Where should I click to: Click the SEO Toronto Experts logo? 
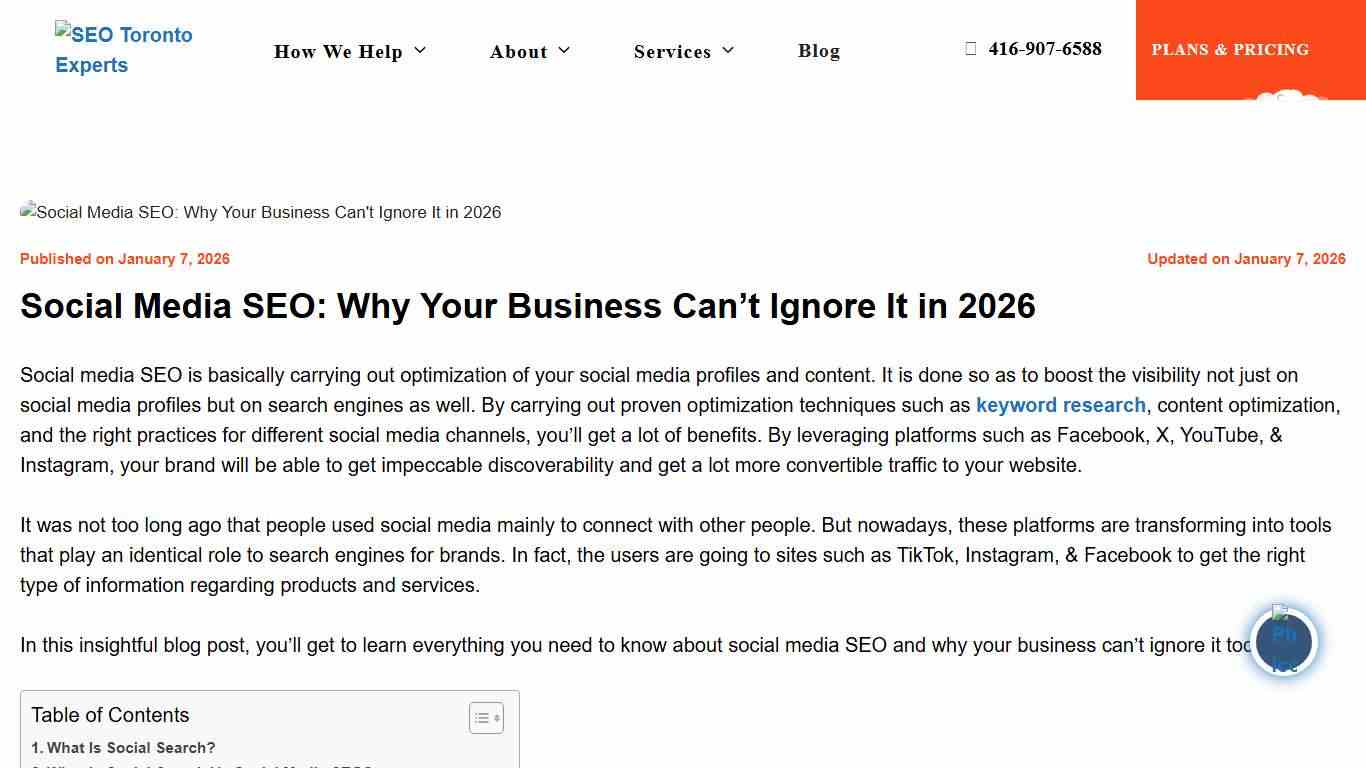click(123, 50)
